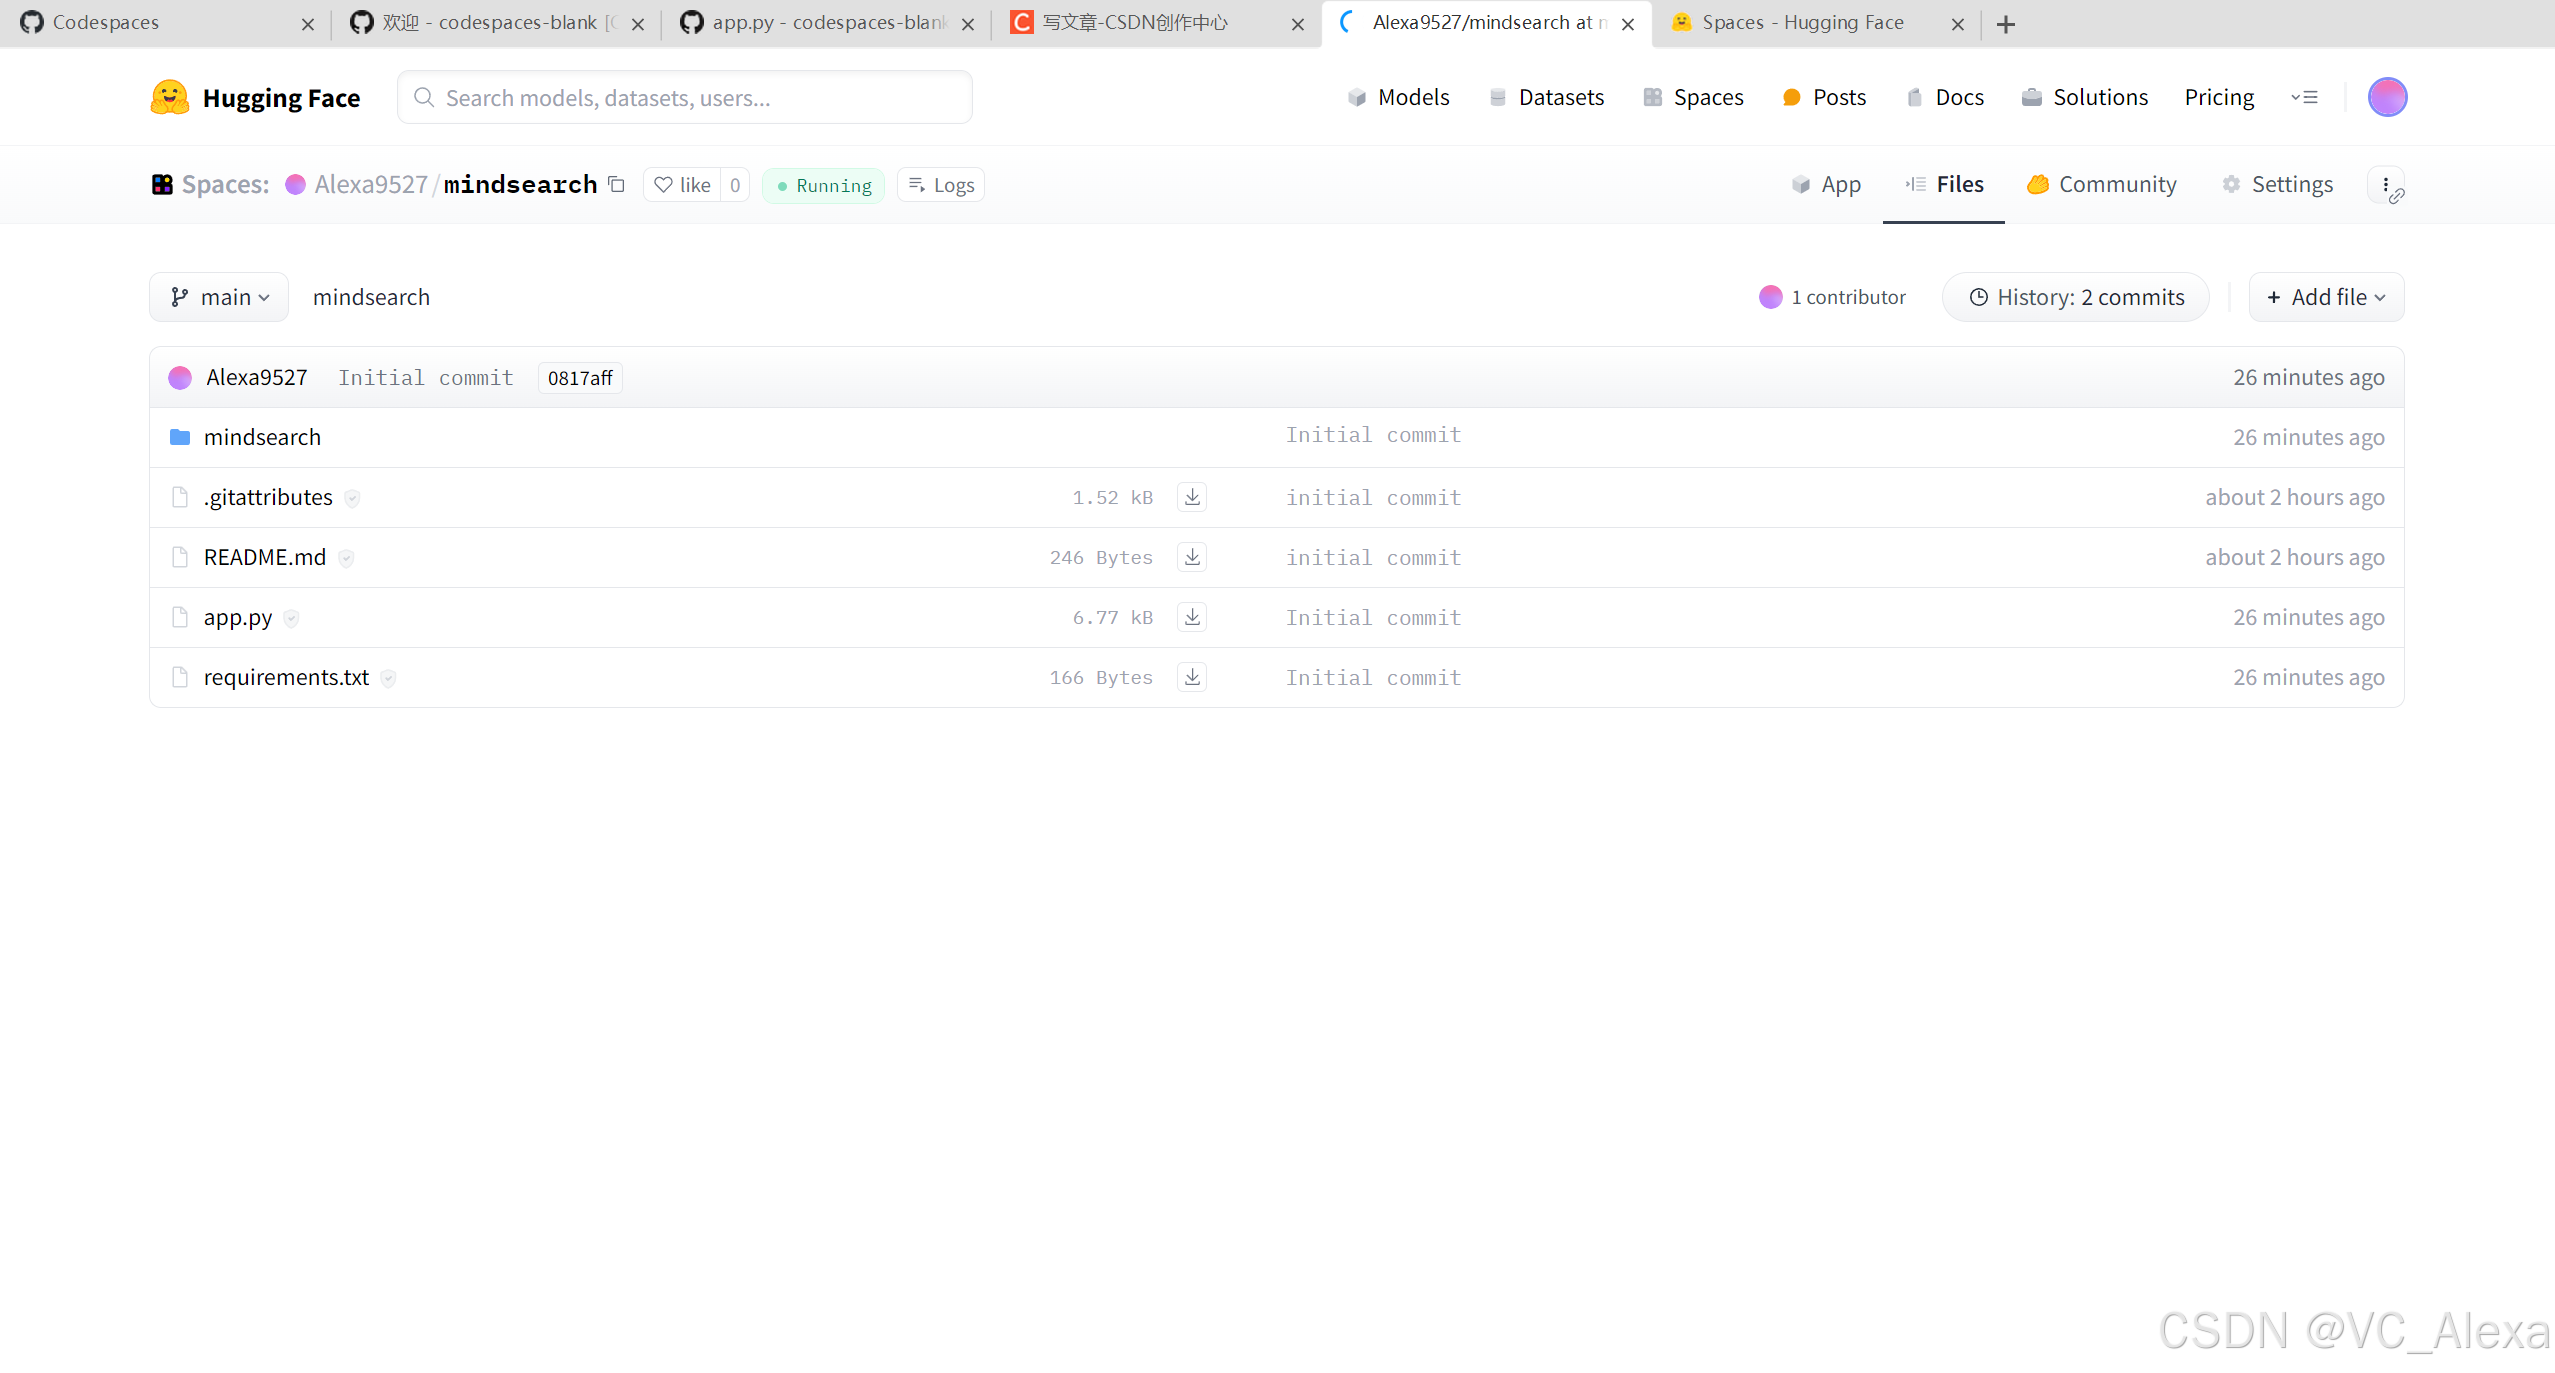Open the Pricing page

2219,97
